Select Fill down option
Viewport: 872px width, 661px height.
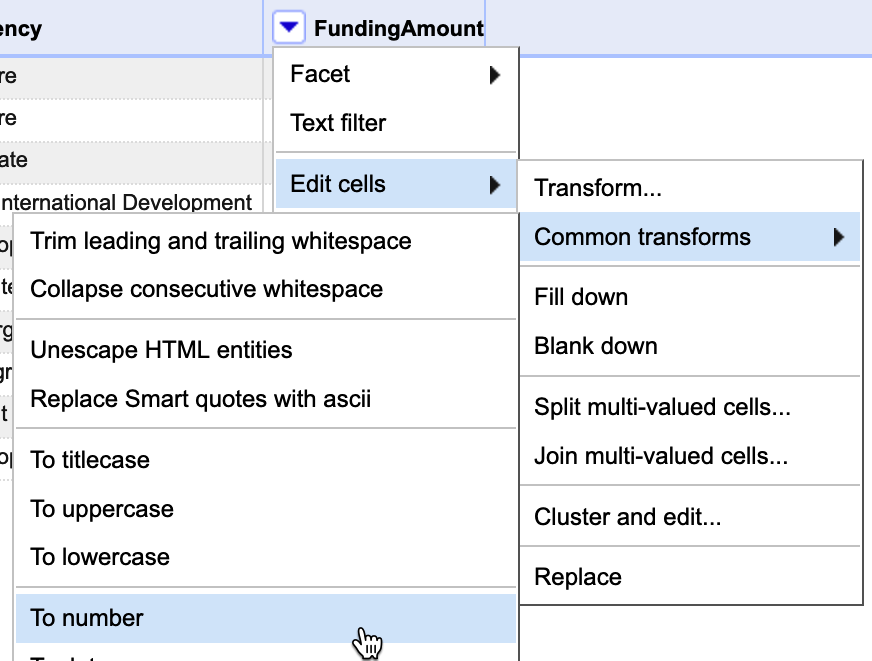pyautogui.click(x=581, y=297)
